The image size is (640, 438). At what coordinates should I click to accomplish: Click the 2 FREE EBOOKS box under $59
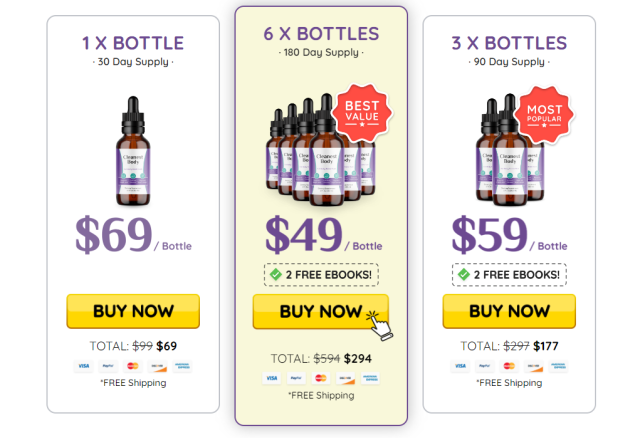(509, 275)
